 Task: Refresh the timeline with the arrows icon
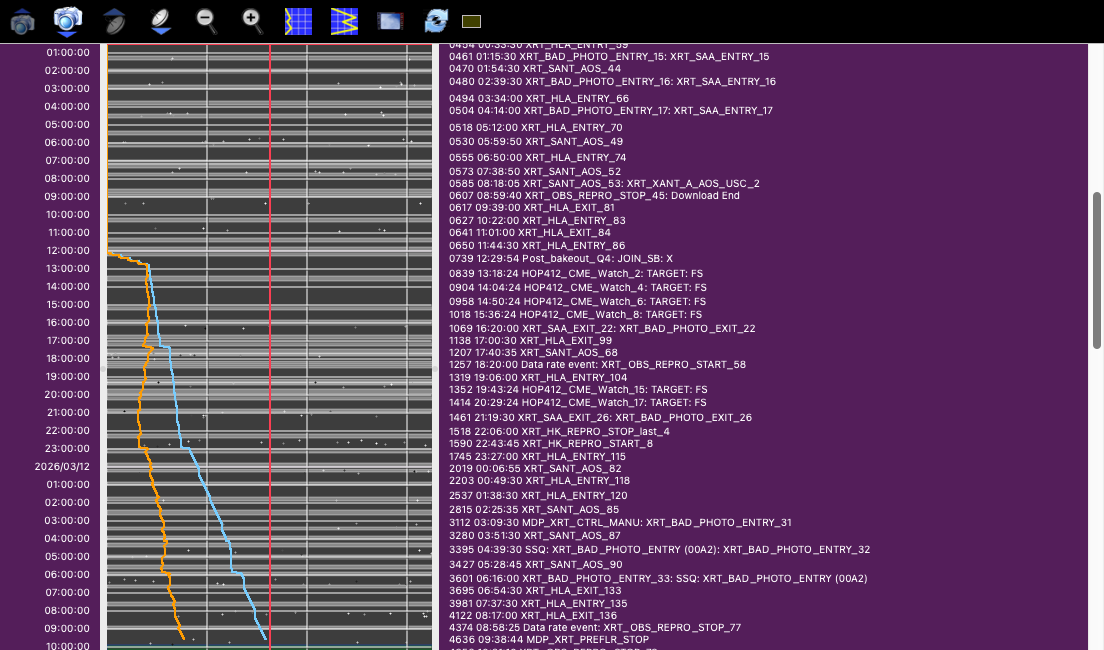pyautogui.click(x=436, y=20)
